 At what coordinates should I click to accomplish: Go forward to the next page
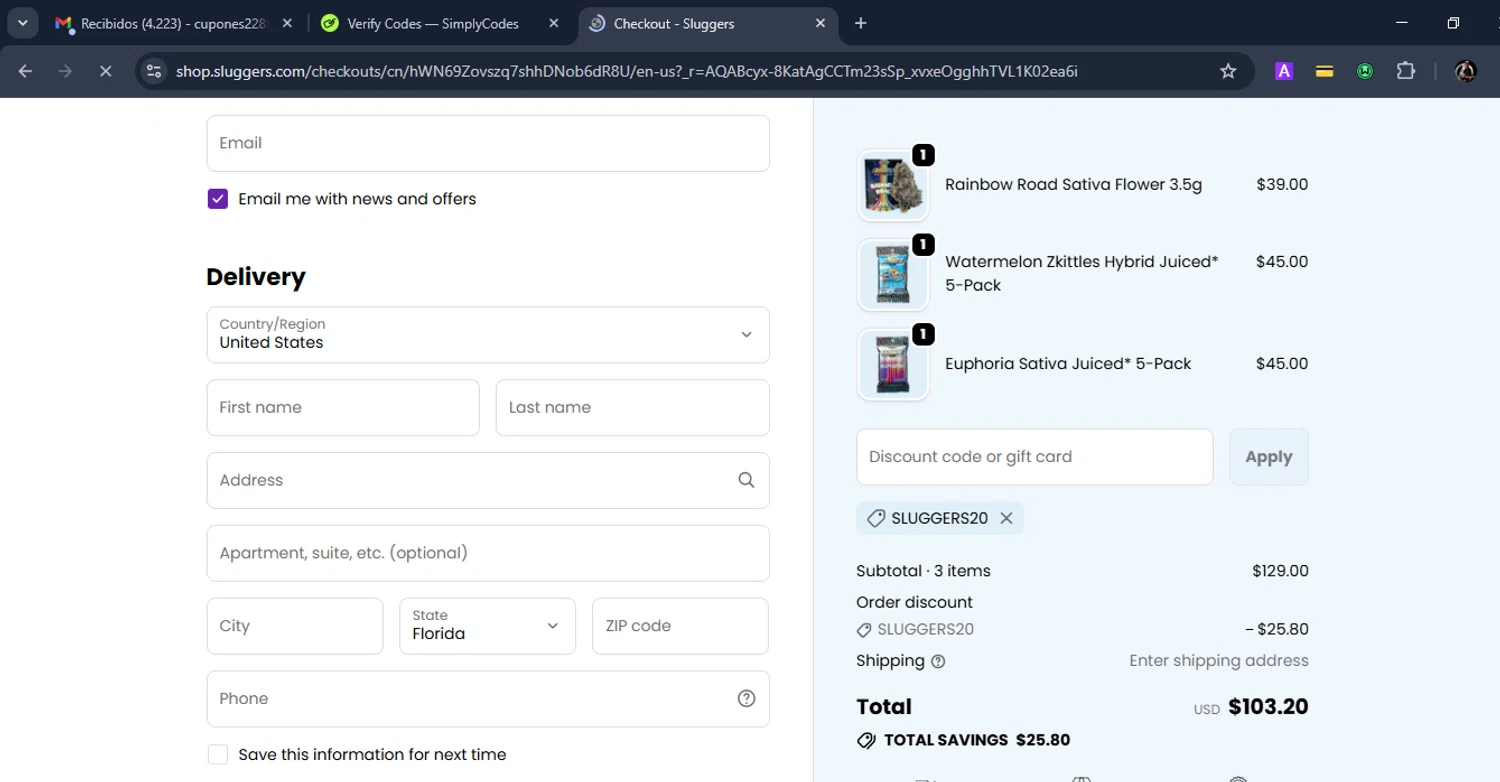click(x=66, y=71)
